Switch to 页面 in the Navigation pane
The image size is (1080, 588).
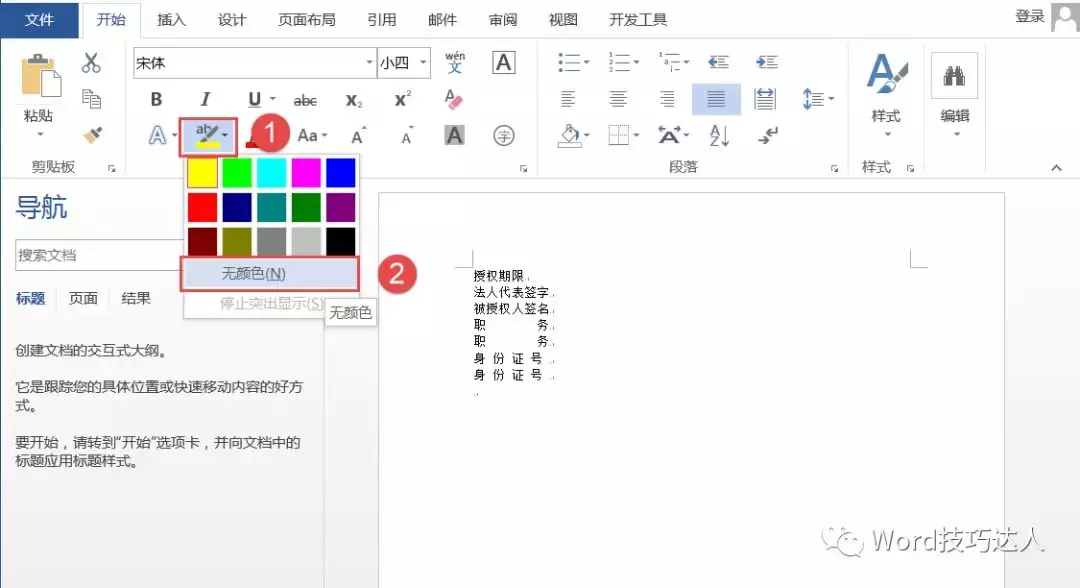[84, 297]
